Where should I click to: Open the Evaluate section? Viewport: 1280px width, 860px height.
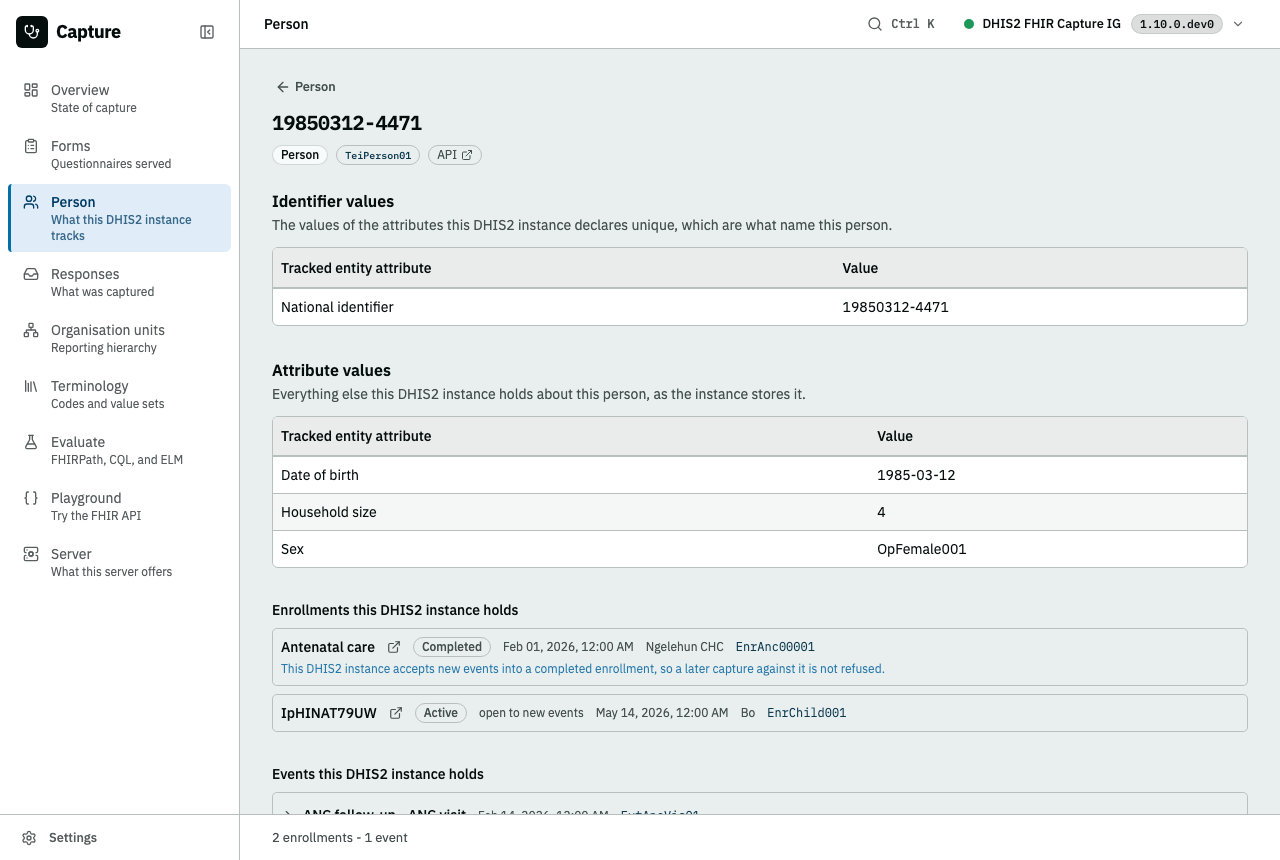(x=119, y=450)
